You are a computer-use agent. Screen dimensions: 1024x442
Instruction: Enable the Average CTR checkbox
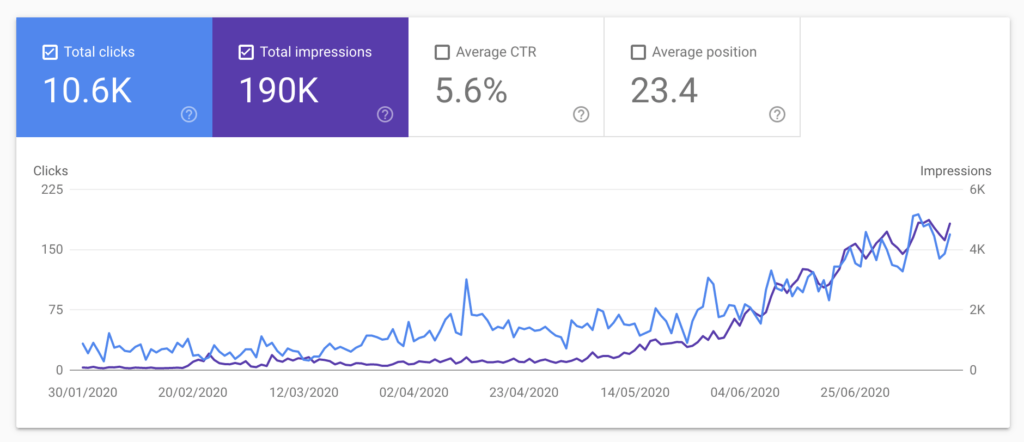tap(442, 52)
